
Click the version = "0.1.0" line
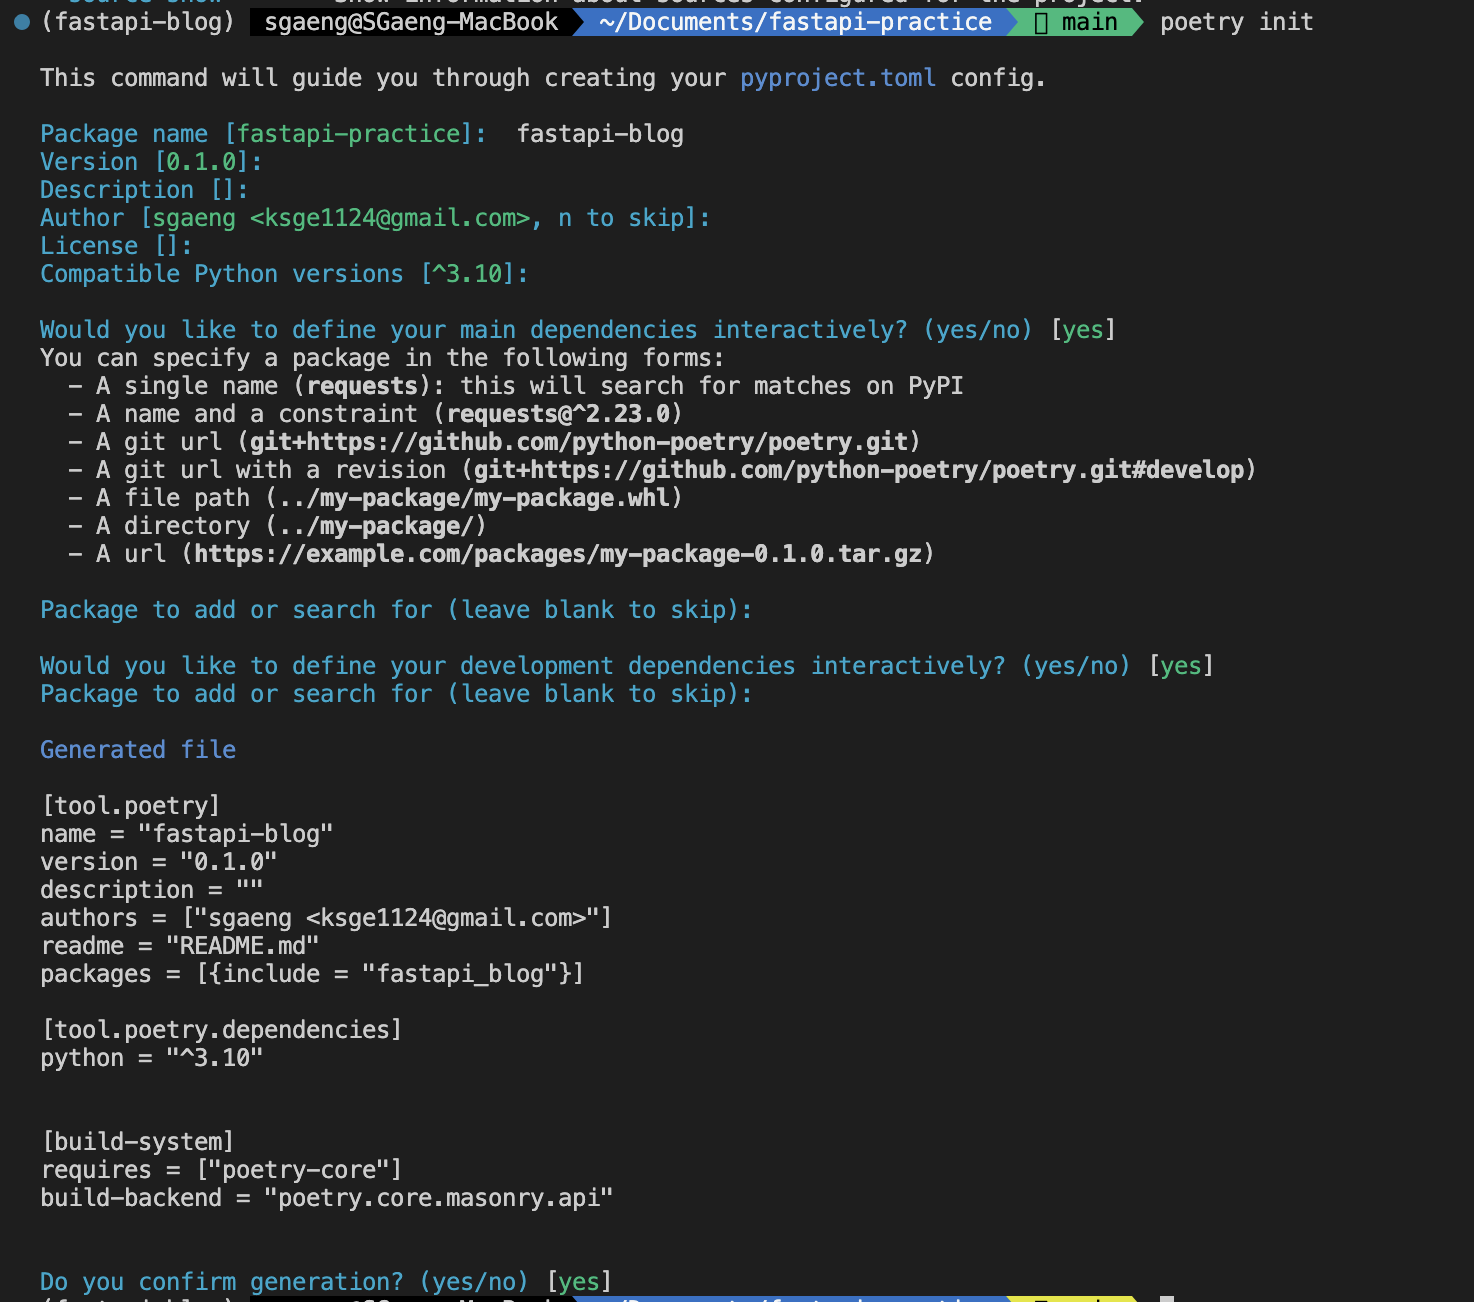point(158,862)
